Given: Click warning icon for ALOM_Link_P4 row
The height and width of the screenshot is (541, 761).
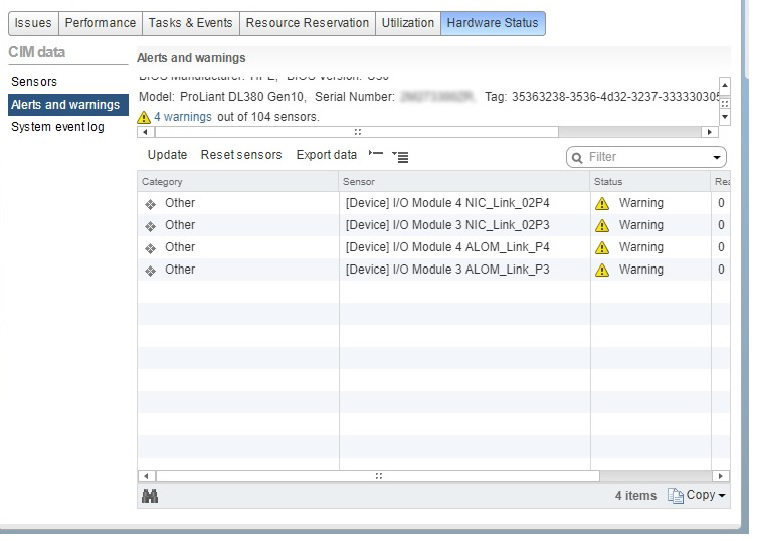Looking at the screenshot, I should click(602, 247).
